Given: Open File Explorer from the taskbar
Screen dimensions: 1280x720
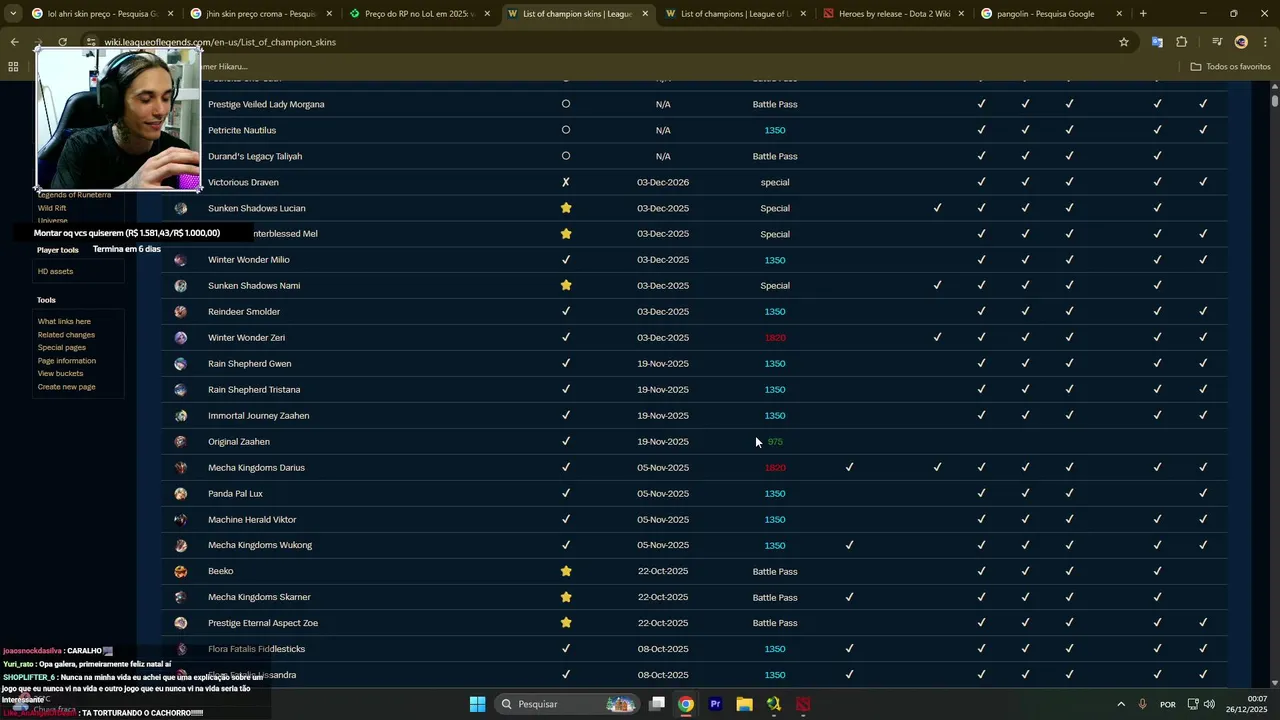Looking at the screenshot, I should [744, 704].
